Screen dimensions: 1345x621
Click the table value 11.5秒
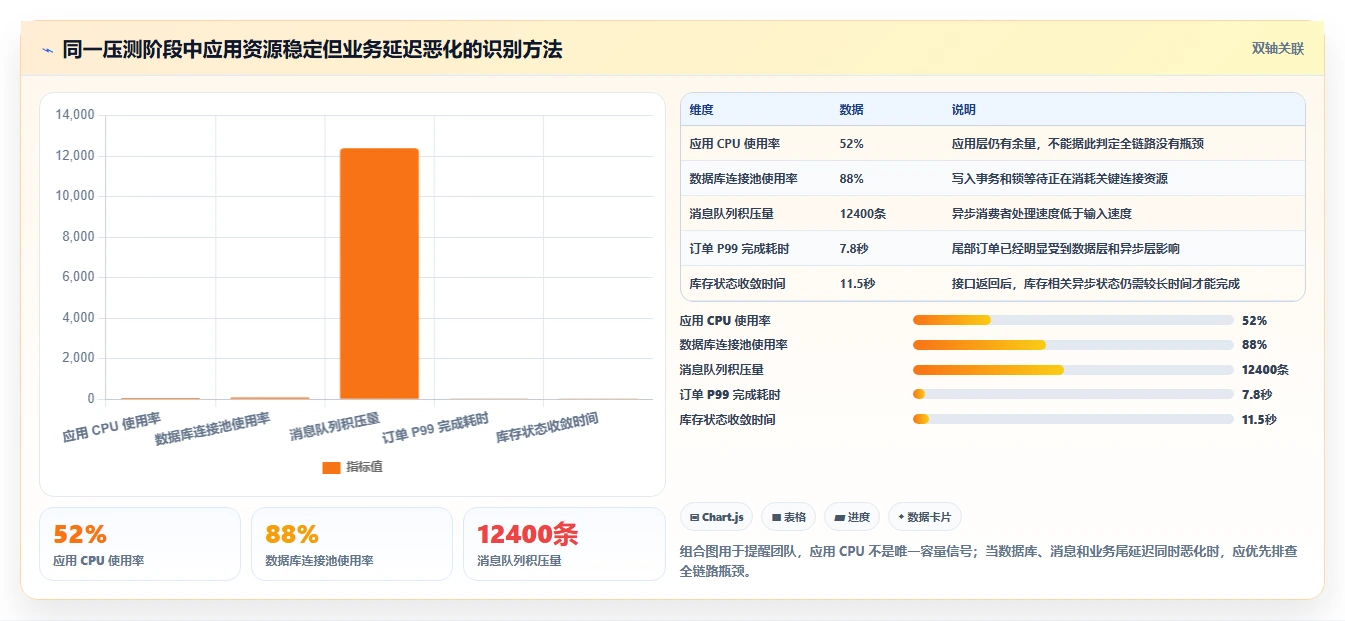858,284
